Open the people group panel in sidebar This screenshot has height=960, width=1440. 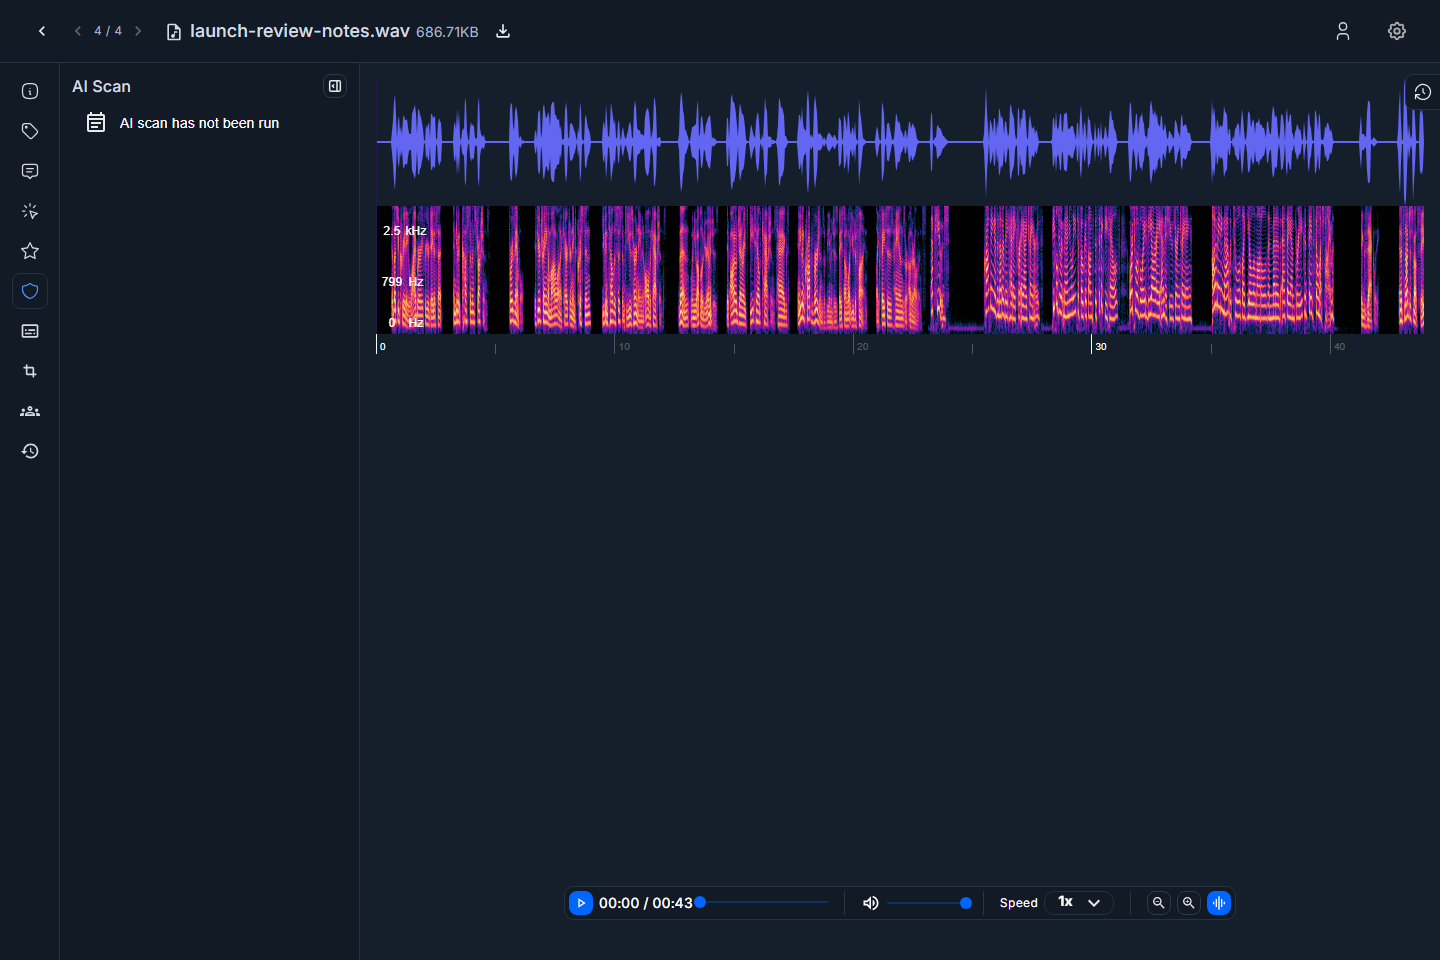(30, 411)
